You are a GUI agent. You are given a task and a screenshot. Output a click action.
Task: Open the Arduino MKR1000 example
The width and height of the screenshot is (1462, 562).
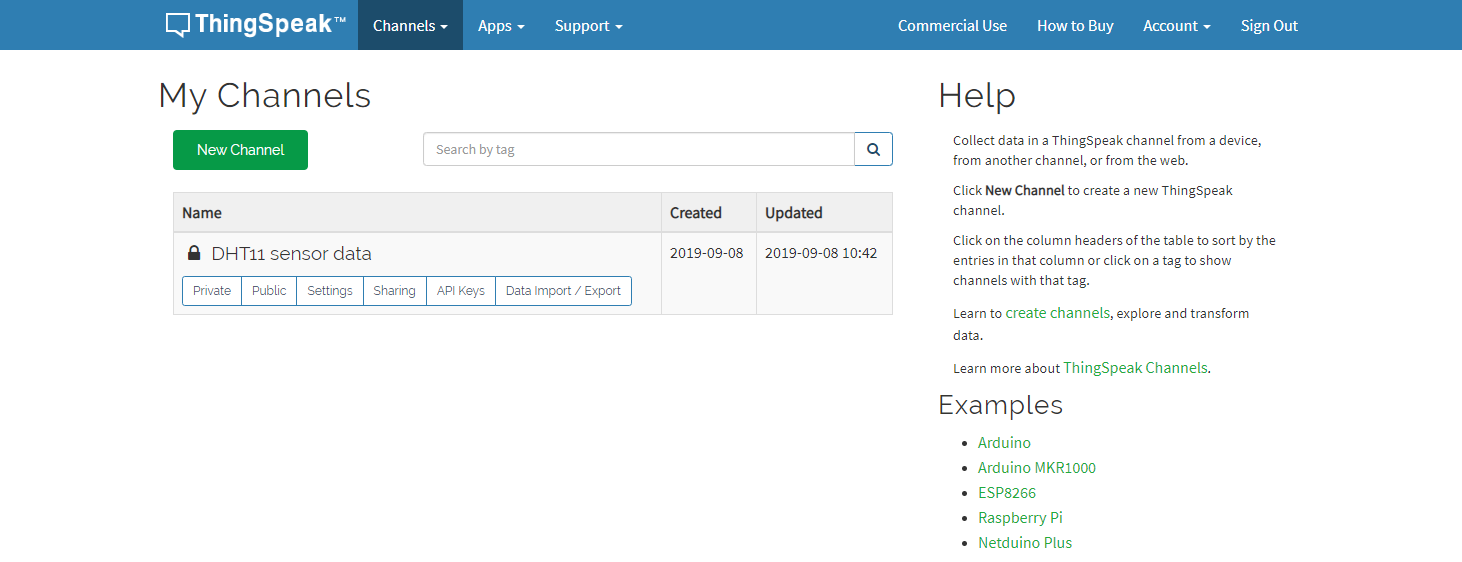point(1037,467)
